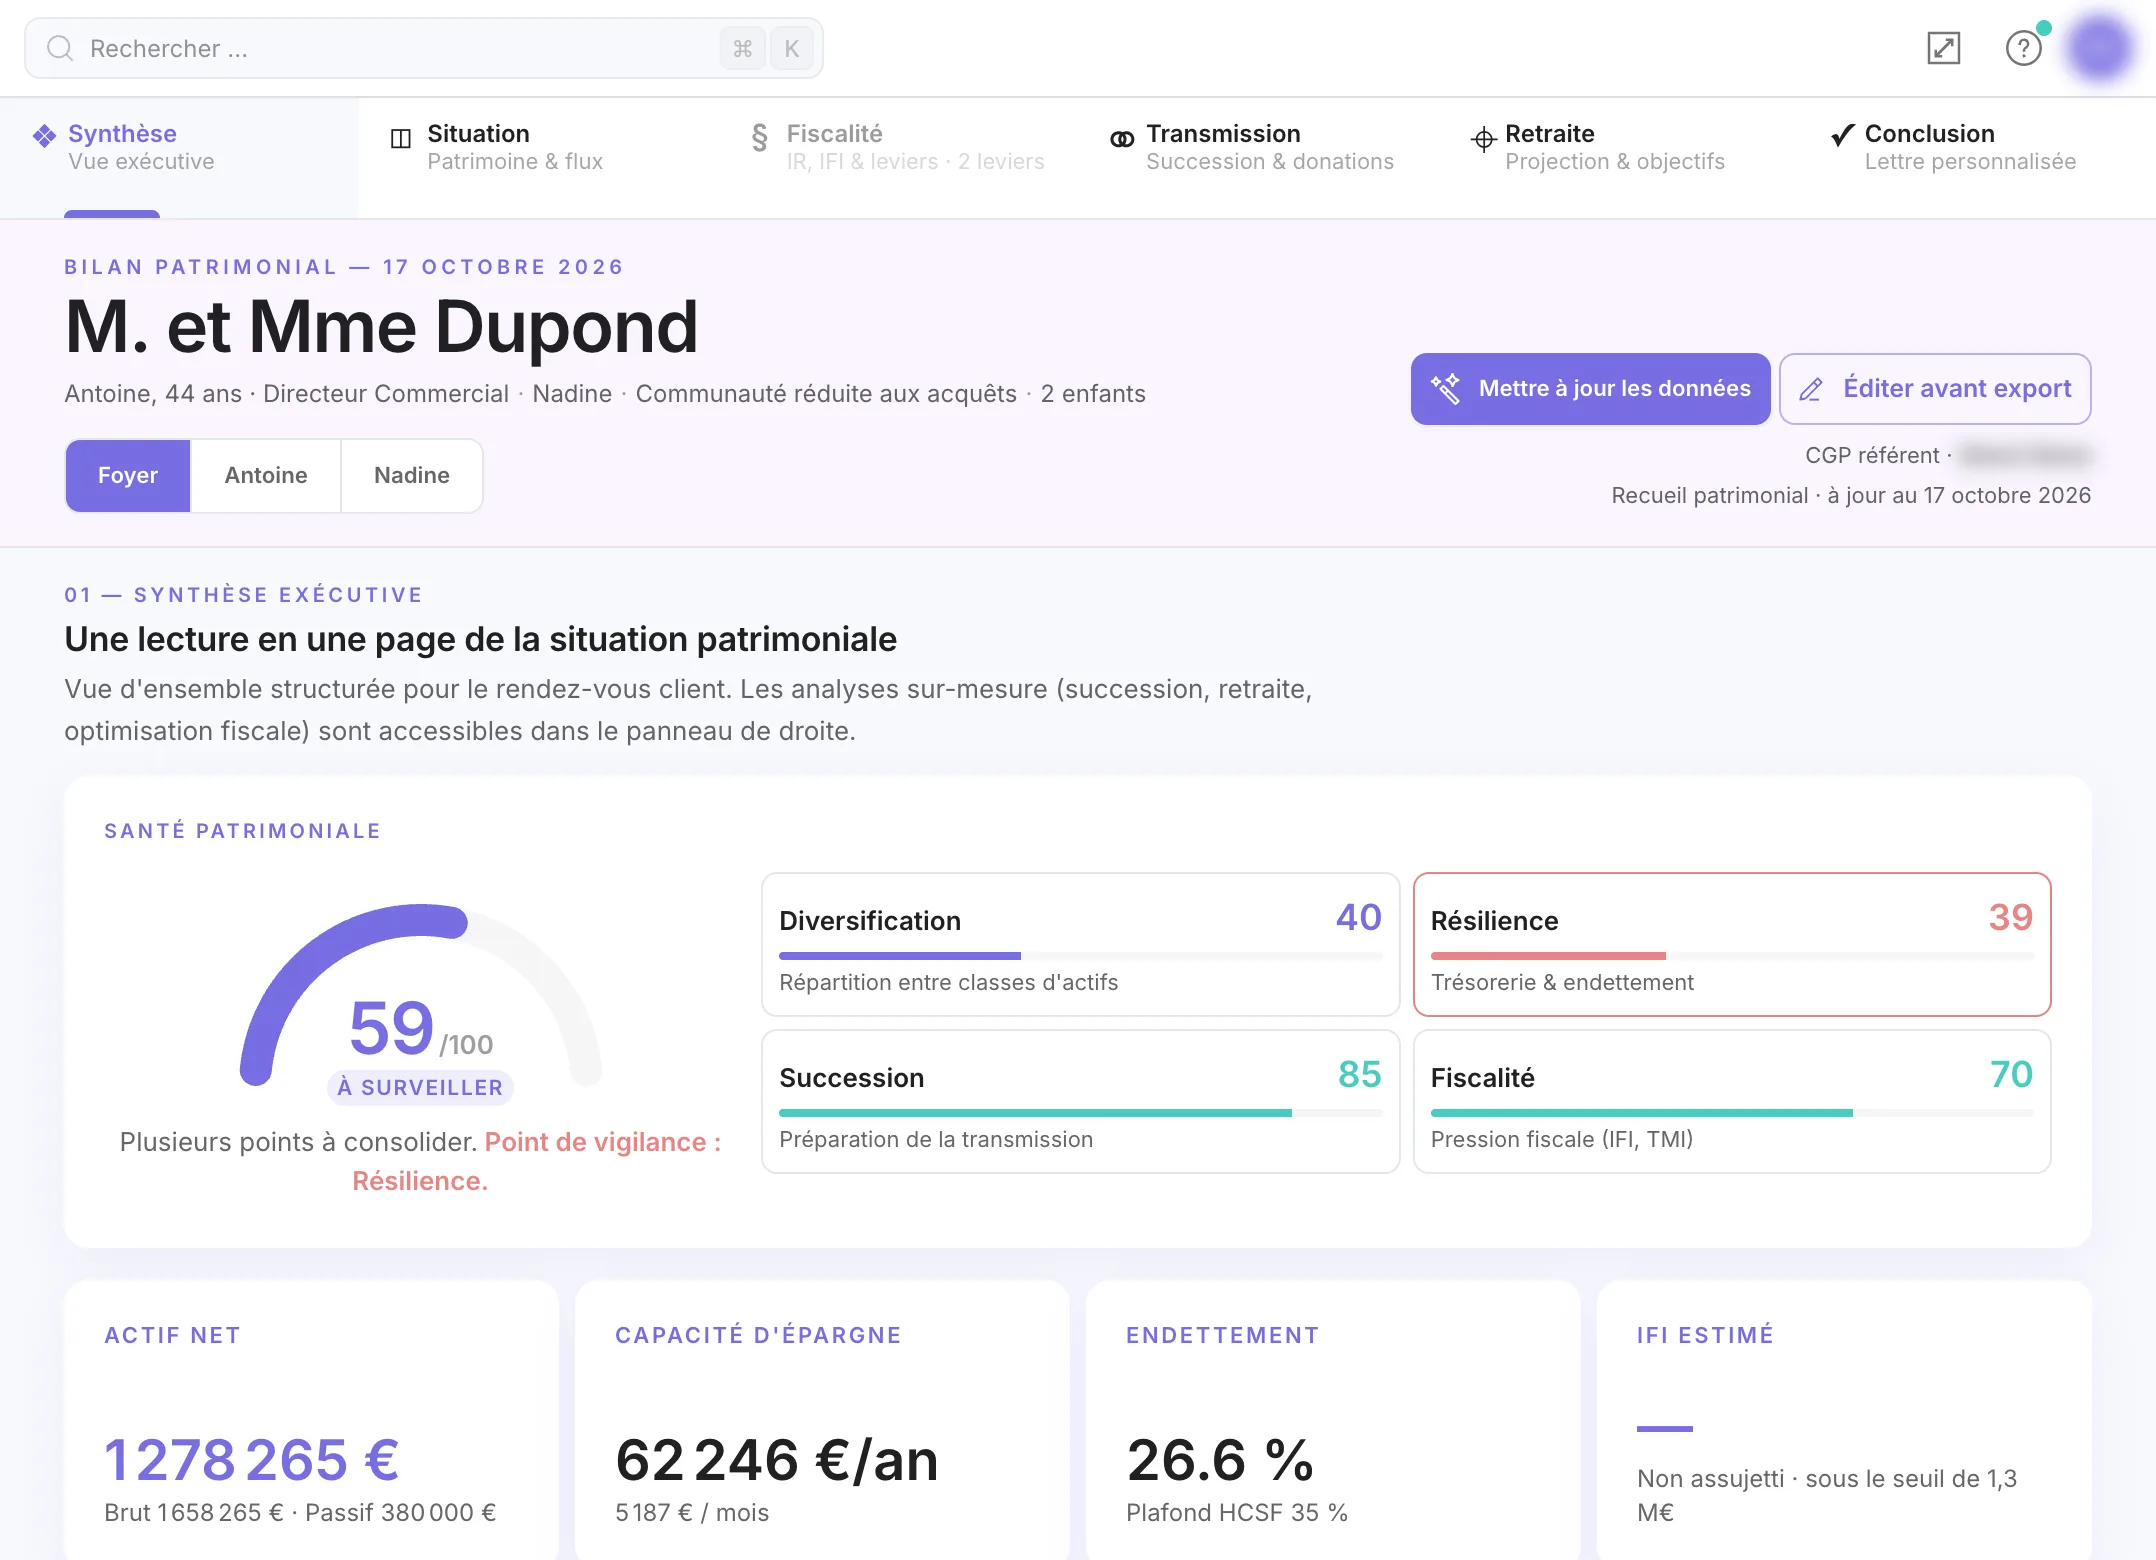Open the user avatar menu
2156x1560 pixels.
coord(2099,47)
